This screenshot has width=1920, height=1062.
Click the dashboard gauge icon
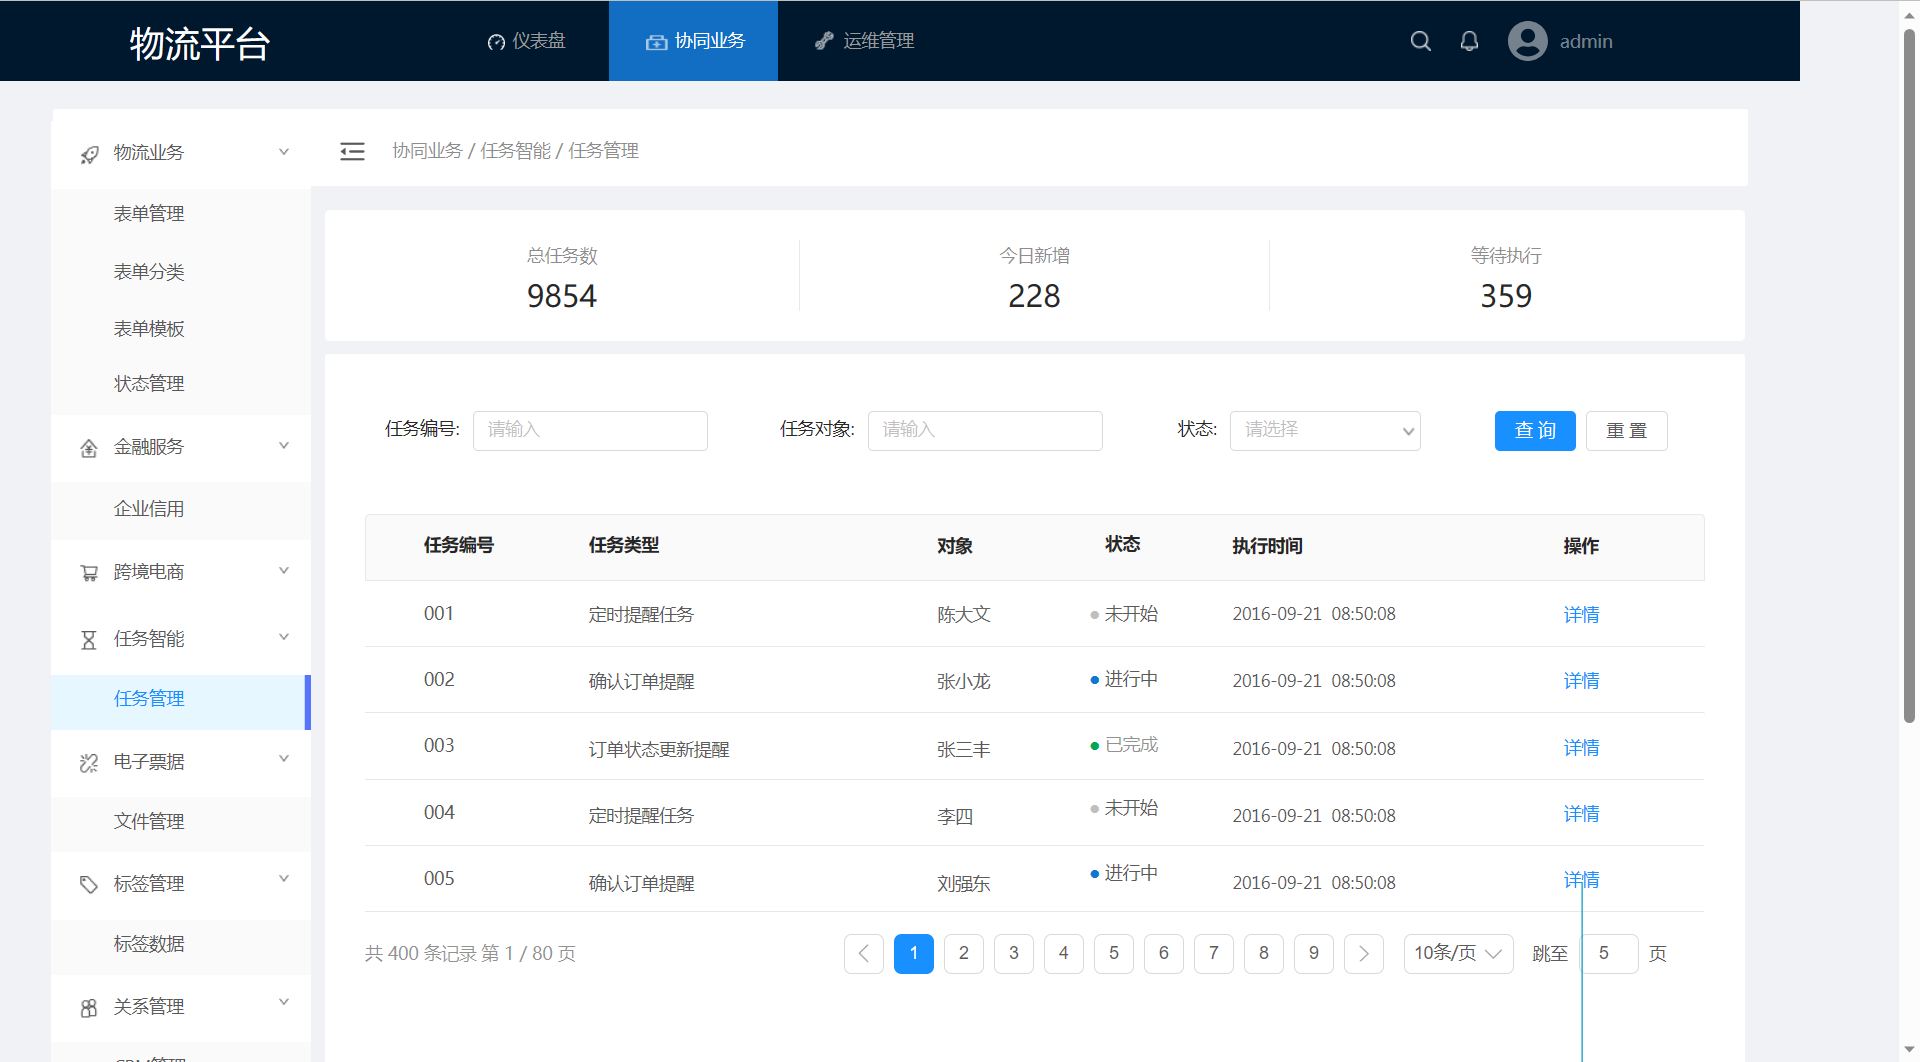496,42
